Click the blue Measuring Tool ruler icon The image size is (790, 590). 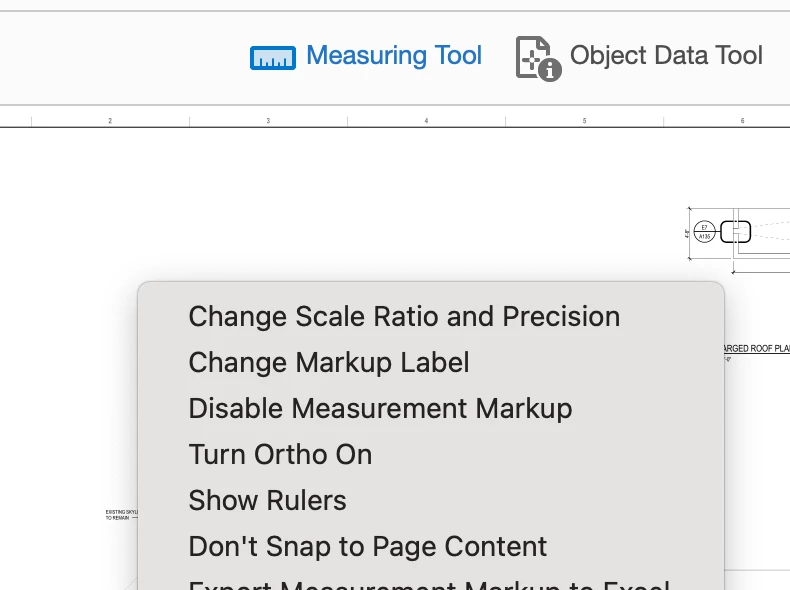(272, 57)
